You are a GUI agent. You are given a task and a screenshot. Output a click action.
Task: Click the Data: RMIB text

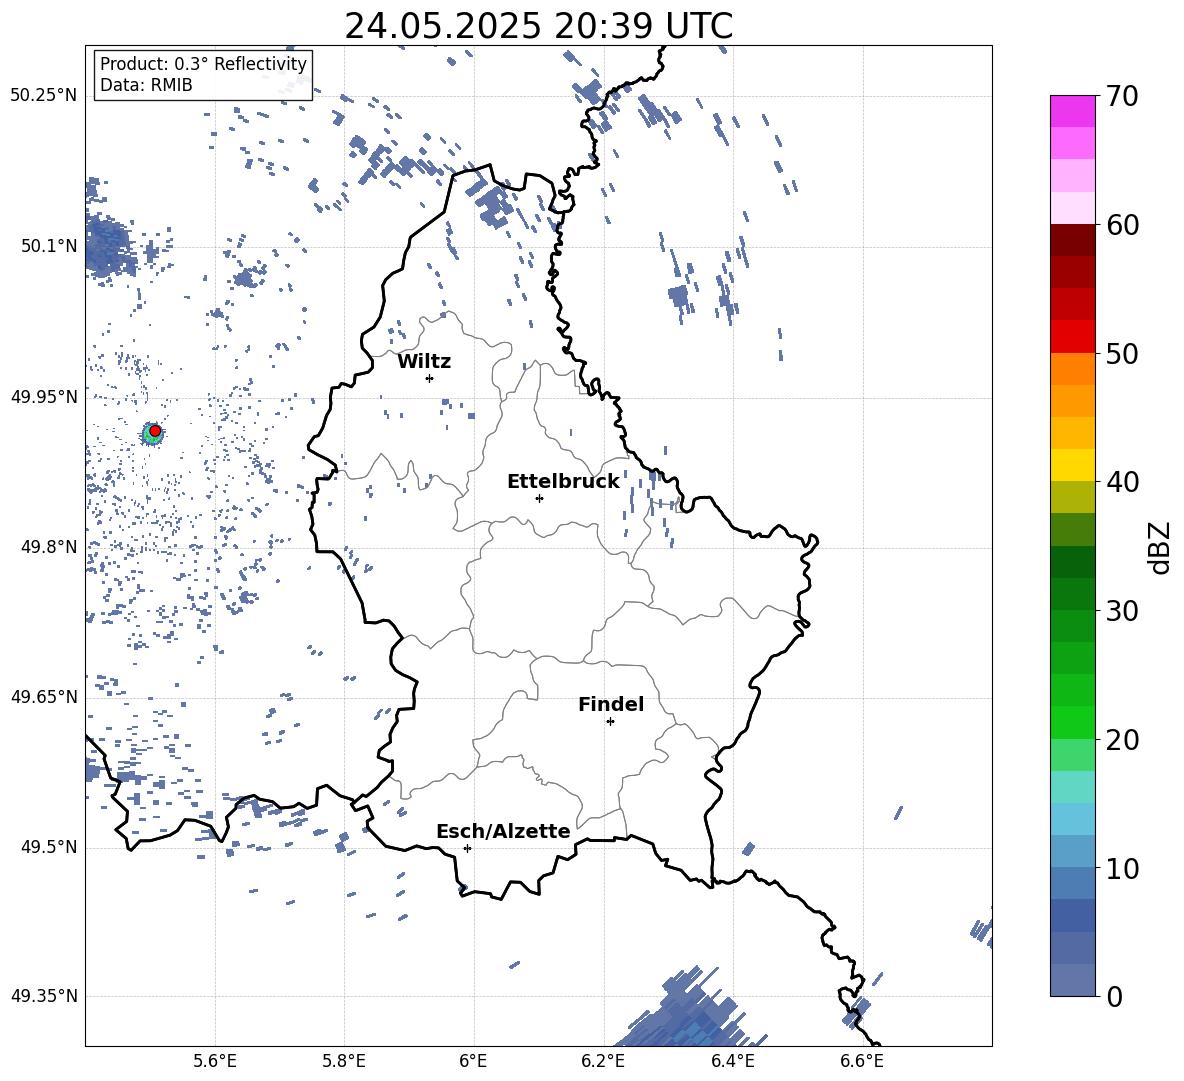(x=146, y=85)
